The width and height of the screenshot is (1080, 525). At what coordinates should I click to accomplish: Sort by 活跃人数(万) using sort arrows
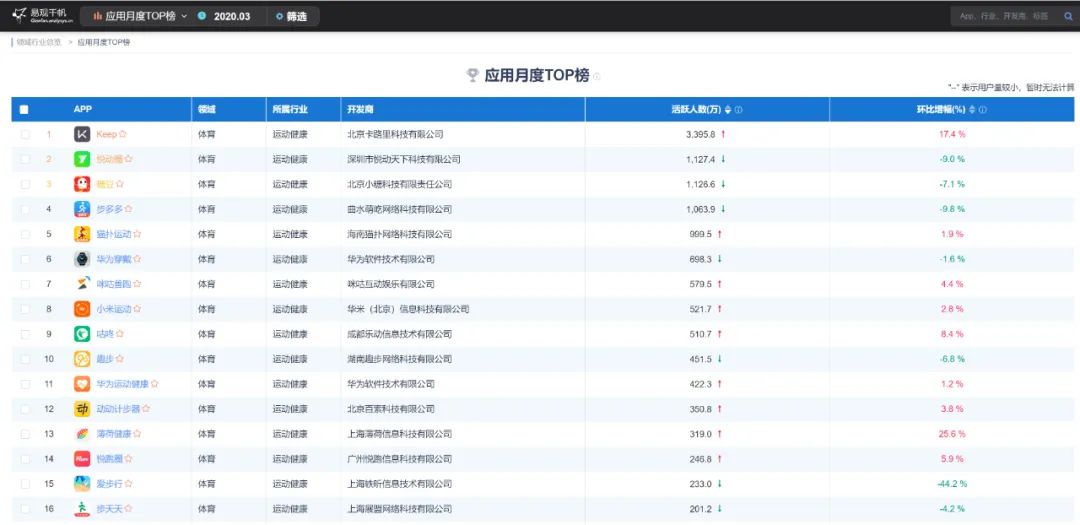click(x=728, y=110)
